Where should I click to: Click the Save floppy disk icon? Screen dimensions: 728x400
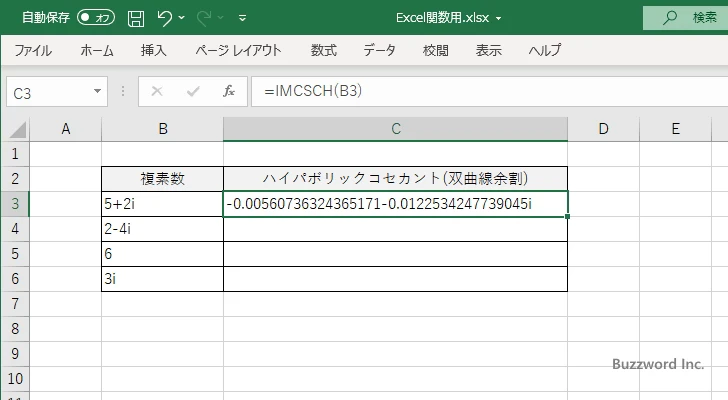[136, 18]
